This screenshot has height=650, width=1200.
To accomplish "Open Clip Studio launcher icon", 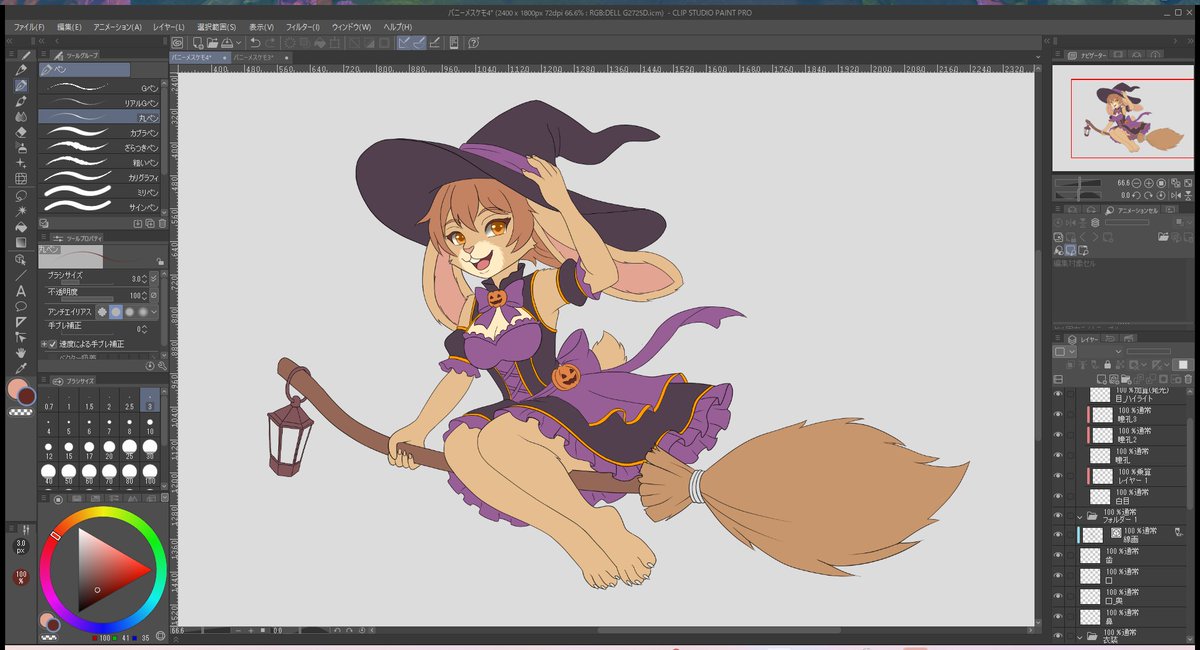I will point(177,43).
